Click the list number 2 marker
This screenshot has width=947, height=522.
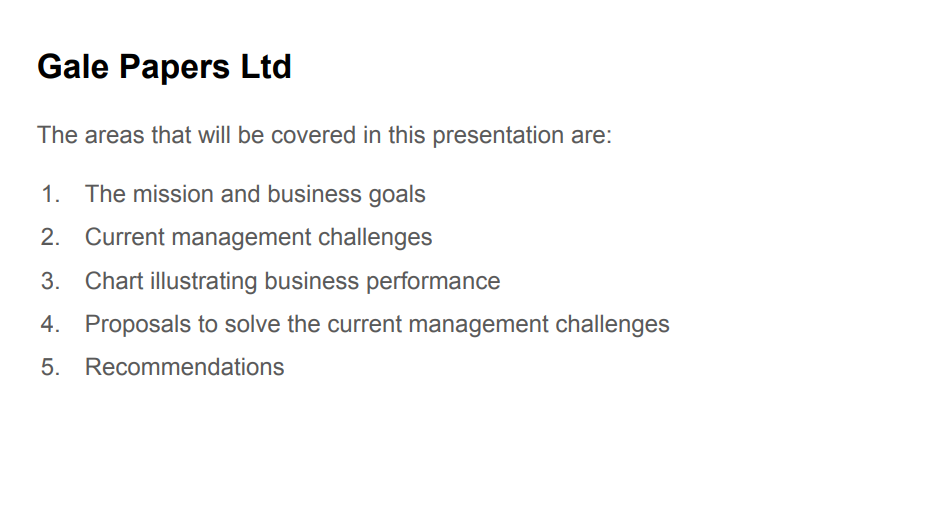point(50,237)
